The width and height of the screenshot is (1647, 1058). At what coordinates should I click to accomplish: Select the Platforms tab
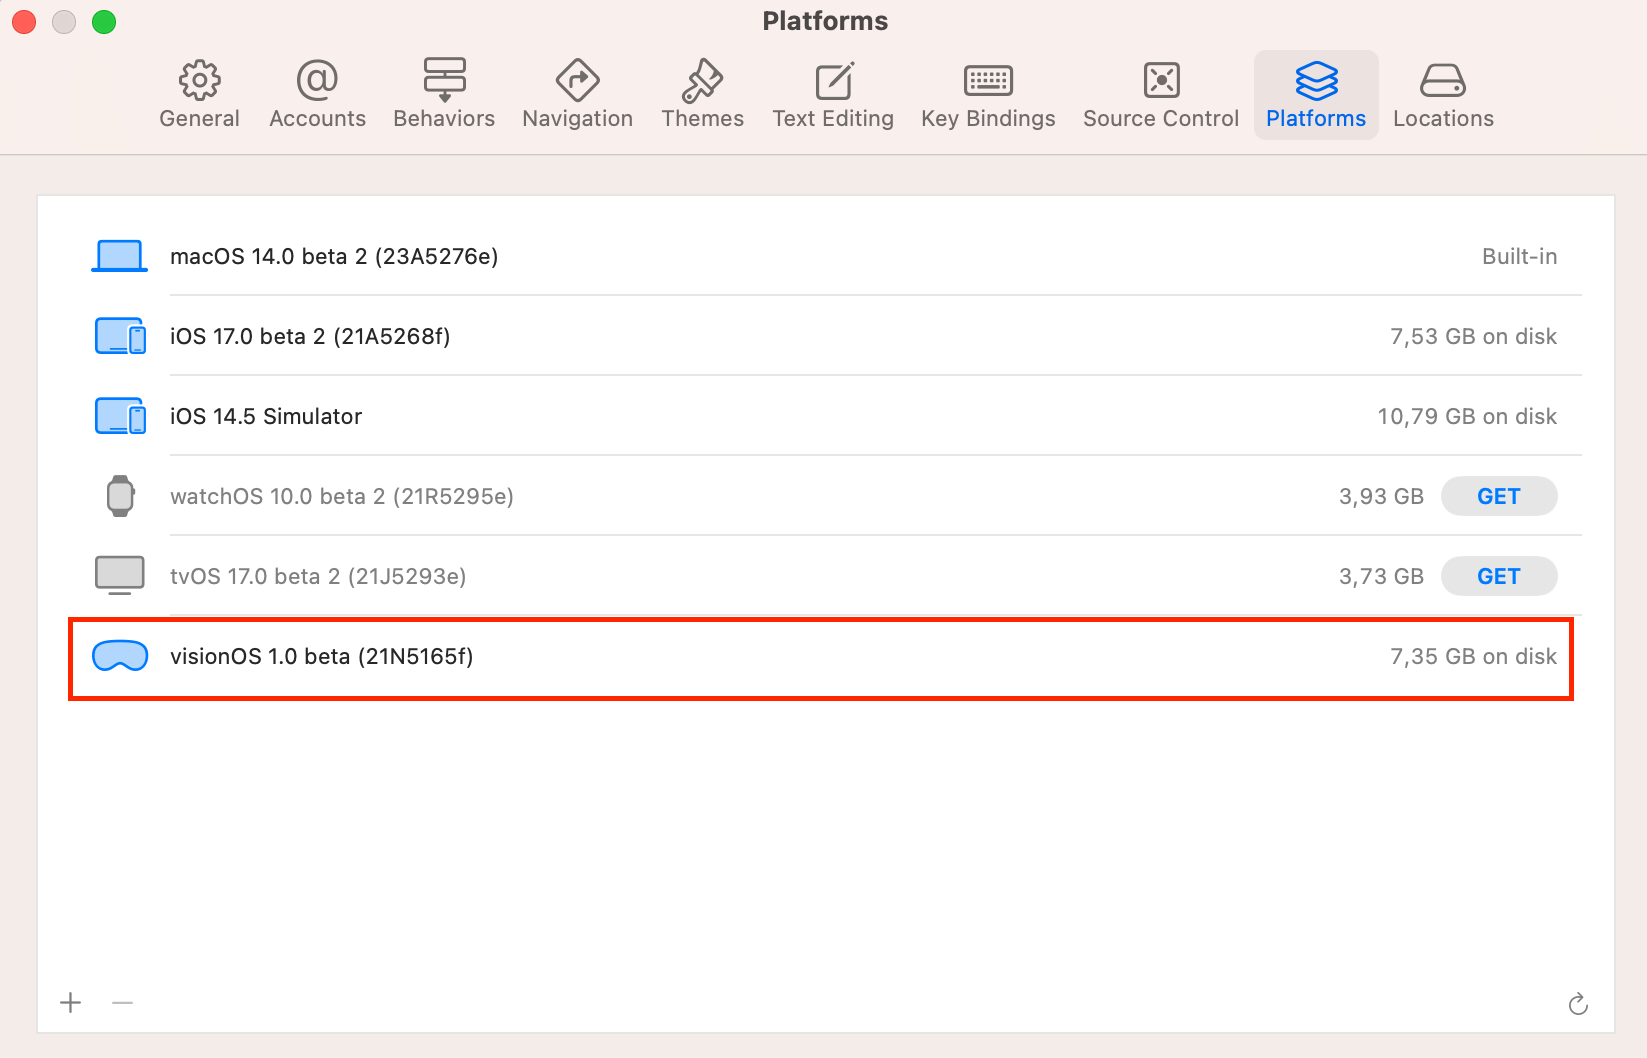tap(1316, 96)
